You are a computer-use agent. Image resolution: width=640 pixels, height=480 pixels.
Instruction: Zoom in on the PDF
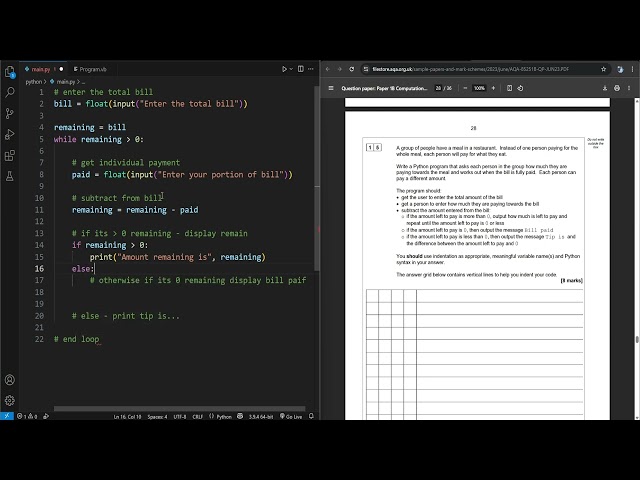[493, 88]
